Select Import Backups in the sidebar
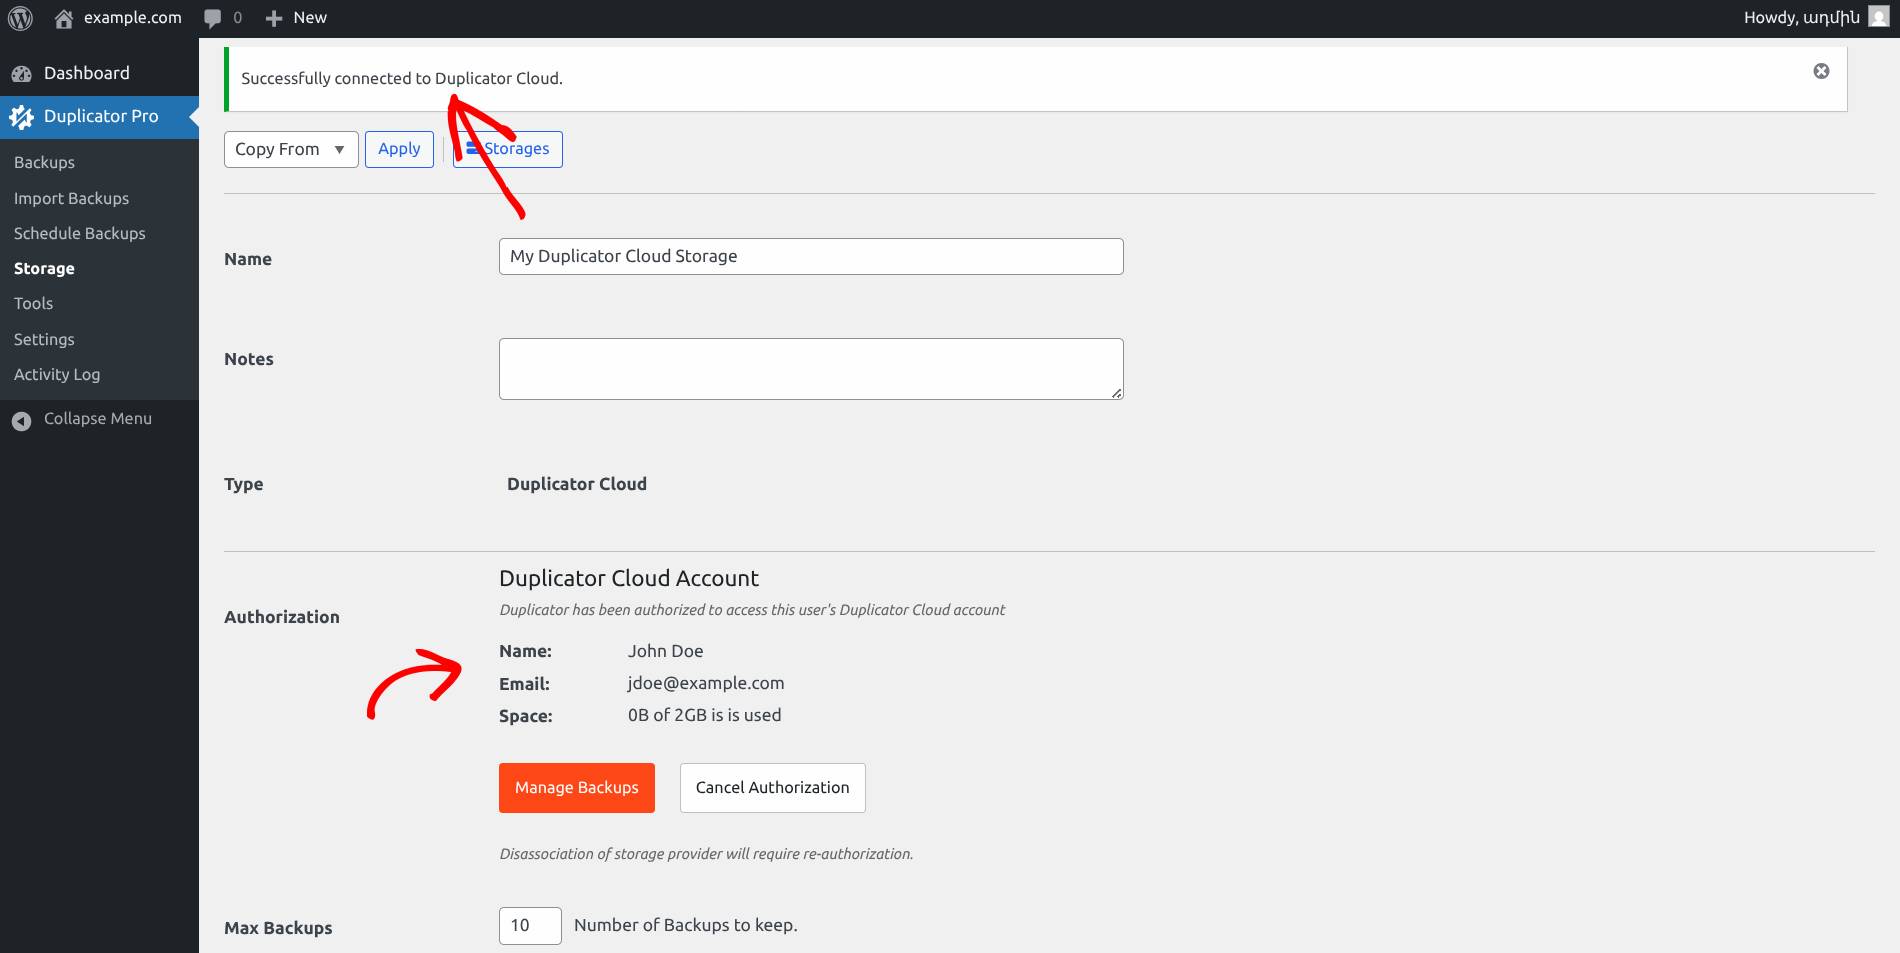Viewport: 1900px width, 953px height. 71,199
